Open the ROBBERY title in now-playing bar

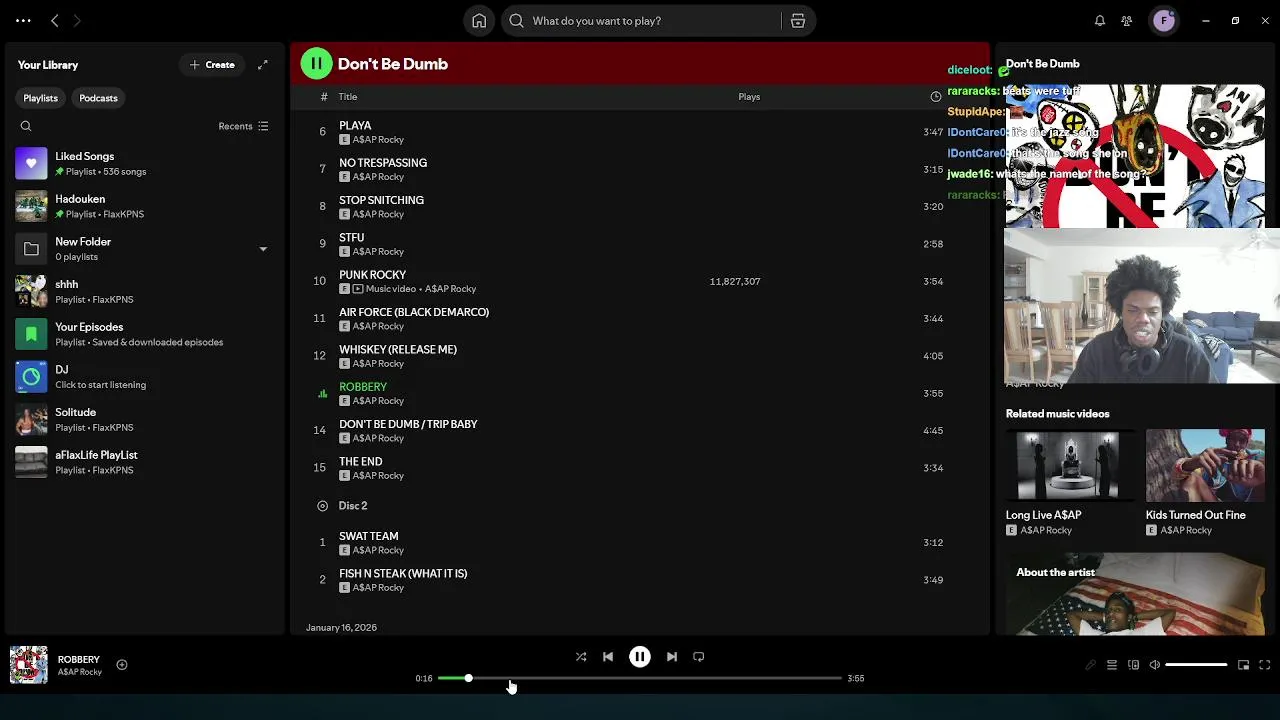click(x=79, y=660)
